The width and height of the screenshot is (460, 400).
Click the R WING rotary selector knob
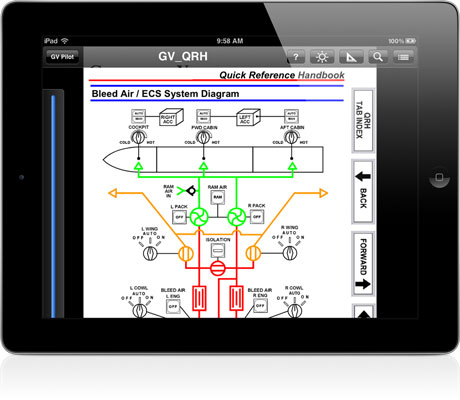(290, 253)
